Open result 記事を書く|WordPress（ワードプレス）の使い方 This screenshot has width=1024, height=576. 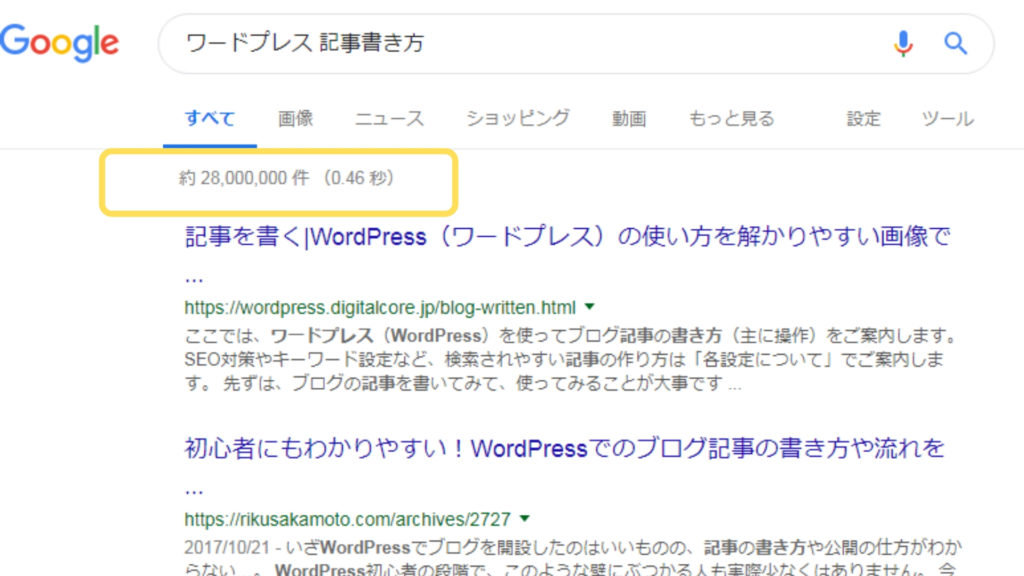pyautogui.click(x=567, y=236)
